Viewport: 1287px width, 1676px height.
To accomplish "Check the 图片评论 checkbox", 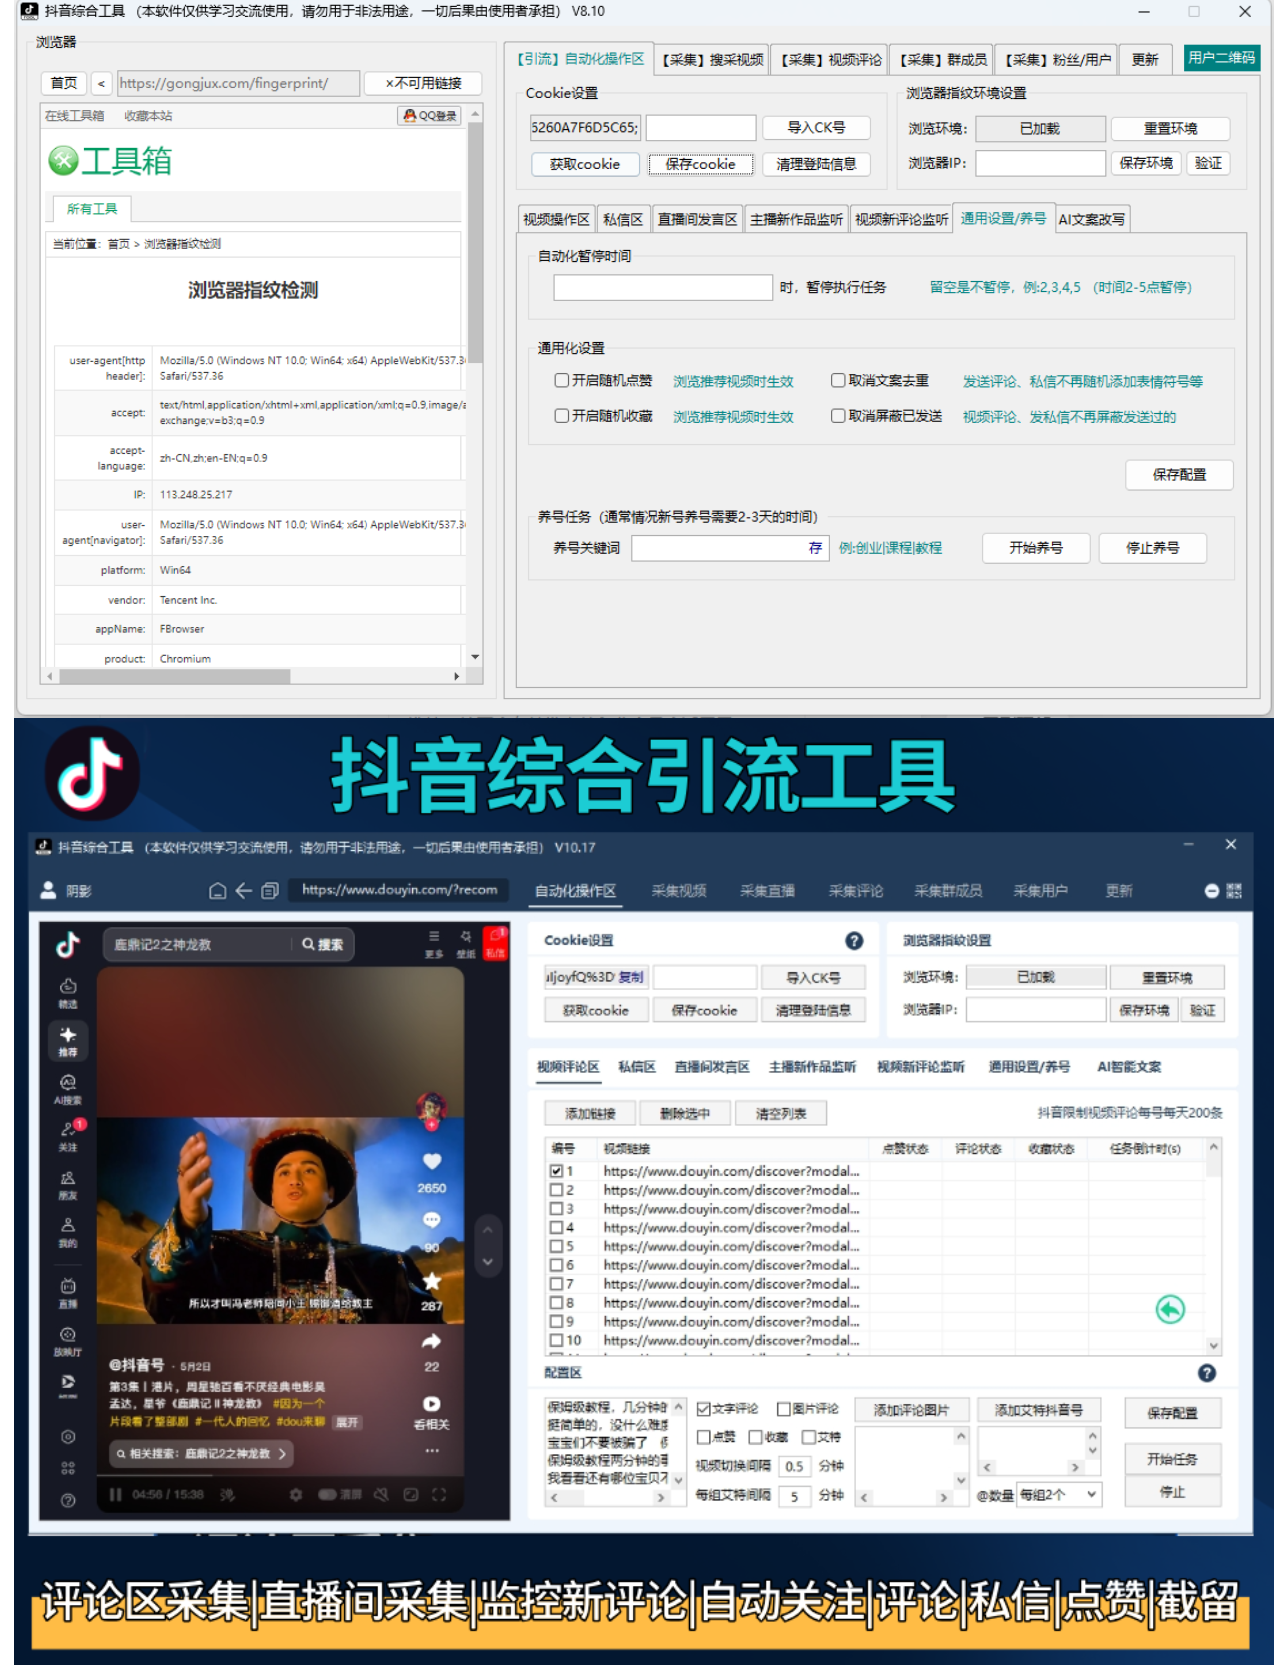I will tap(784, 1409).
